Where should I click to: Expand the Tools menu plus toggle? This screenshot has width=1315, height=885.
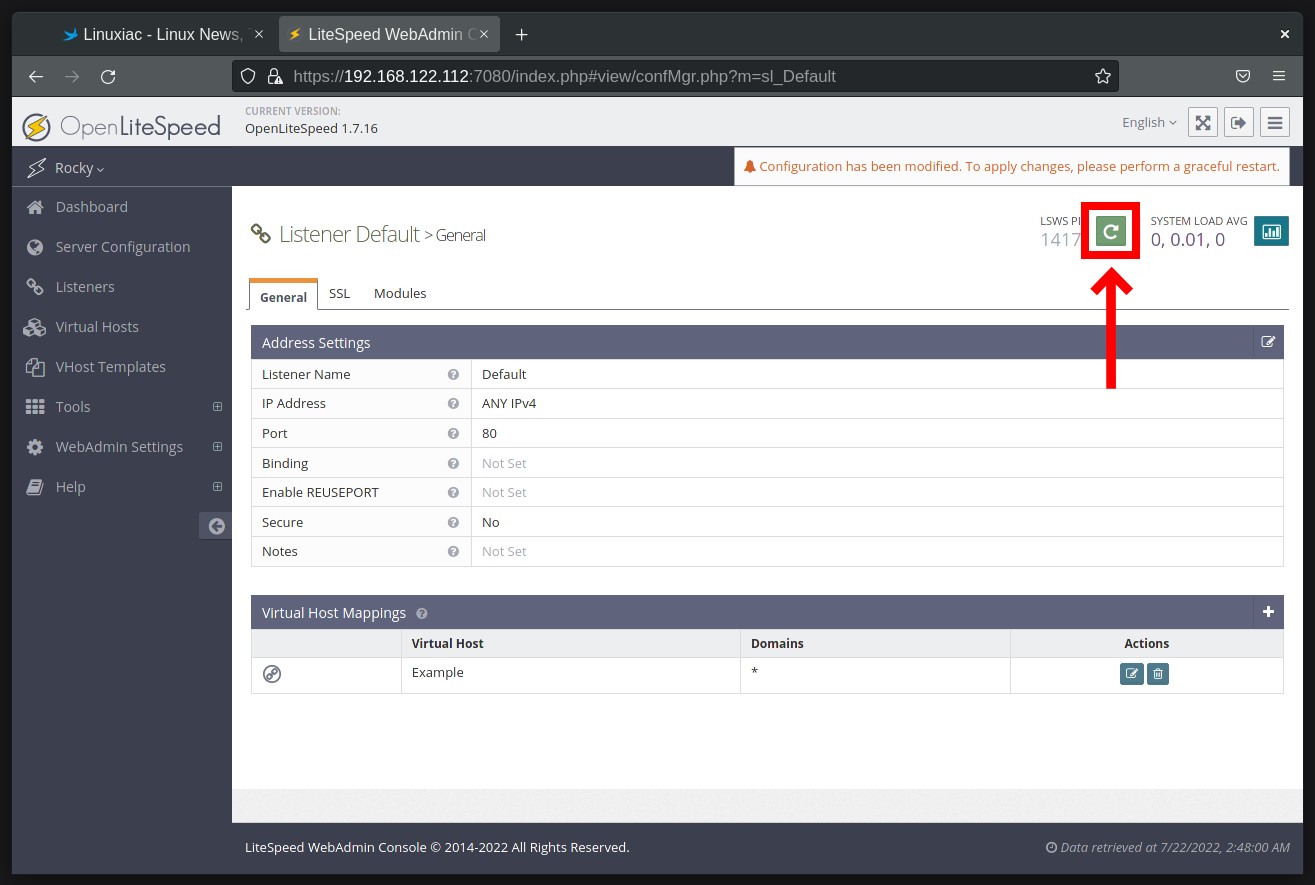click(217, 407)
